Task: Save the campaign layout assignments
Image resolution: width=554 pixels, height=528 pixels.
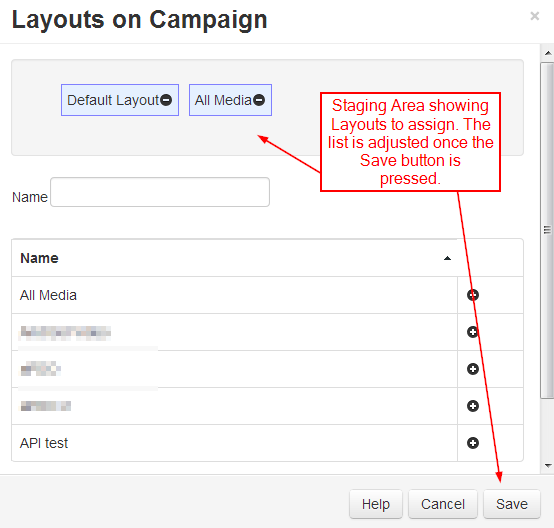Action: [512, 504]
